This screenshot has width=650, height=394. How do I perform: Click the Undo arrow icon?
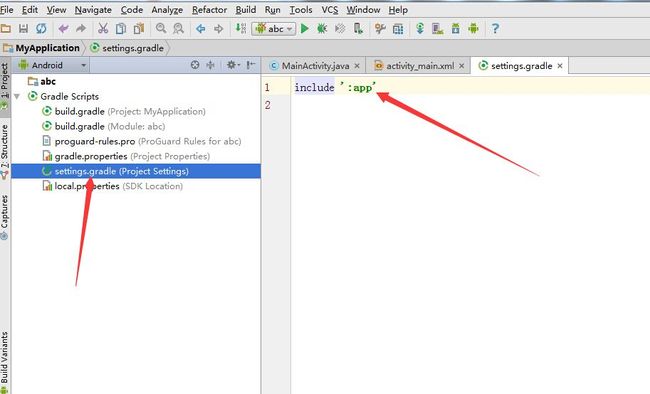click(63, 29)
